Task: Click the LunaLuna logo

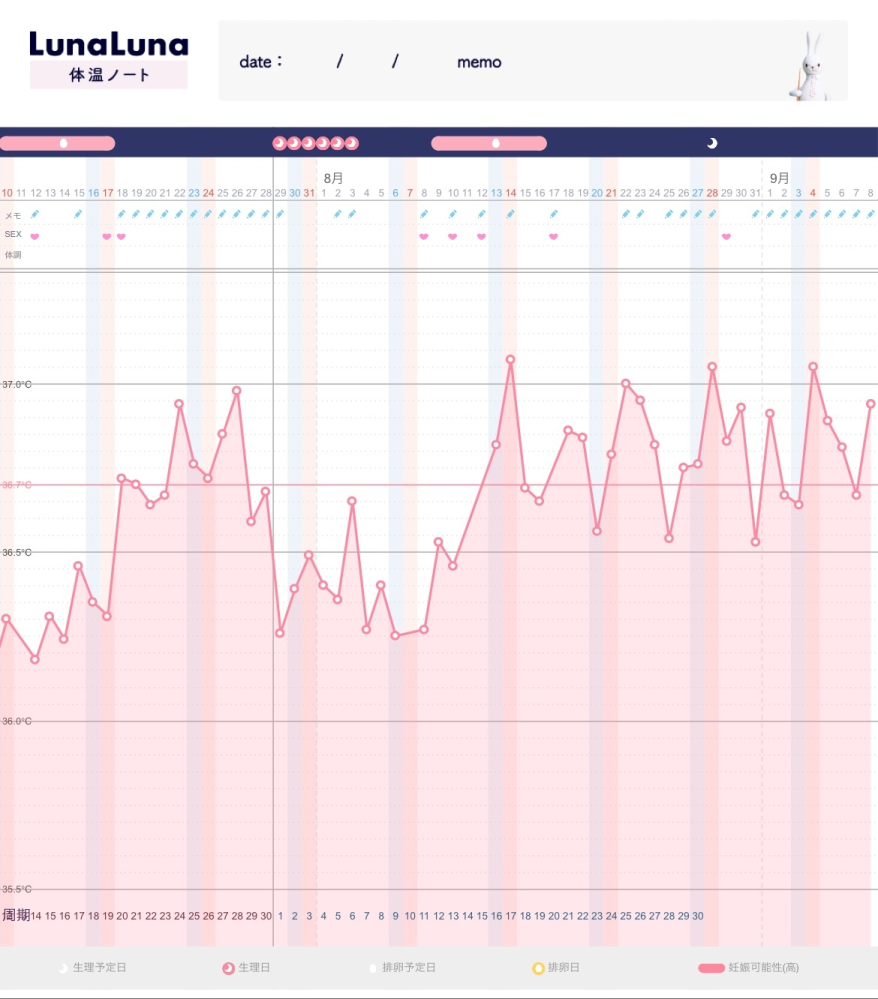Action: (x=108, y=44)
